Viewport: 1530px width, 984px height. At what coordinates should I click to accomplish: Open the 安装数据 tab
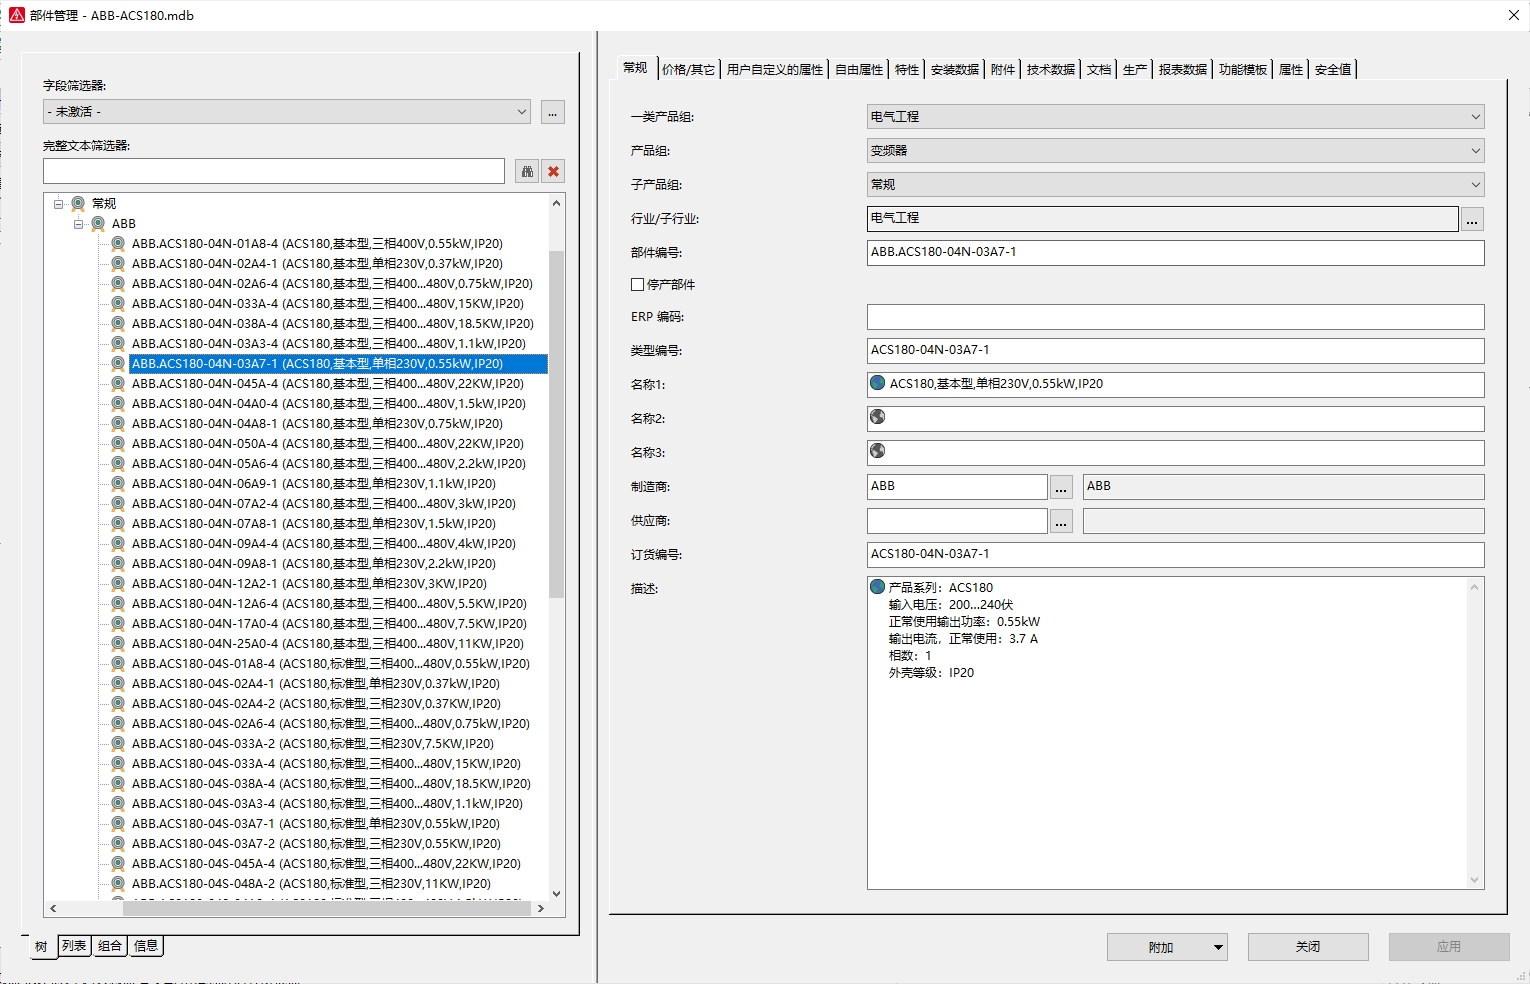coord(954,69)
